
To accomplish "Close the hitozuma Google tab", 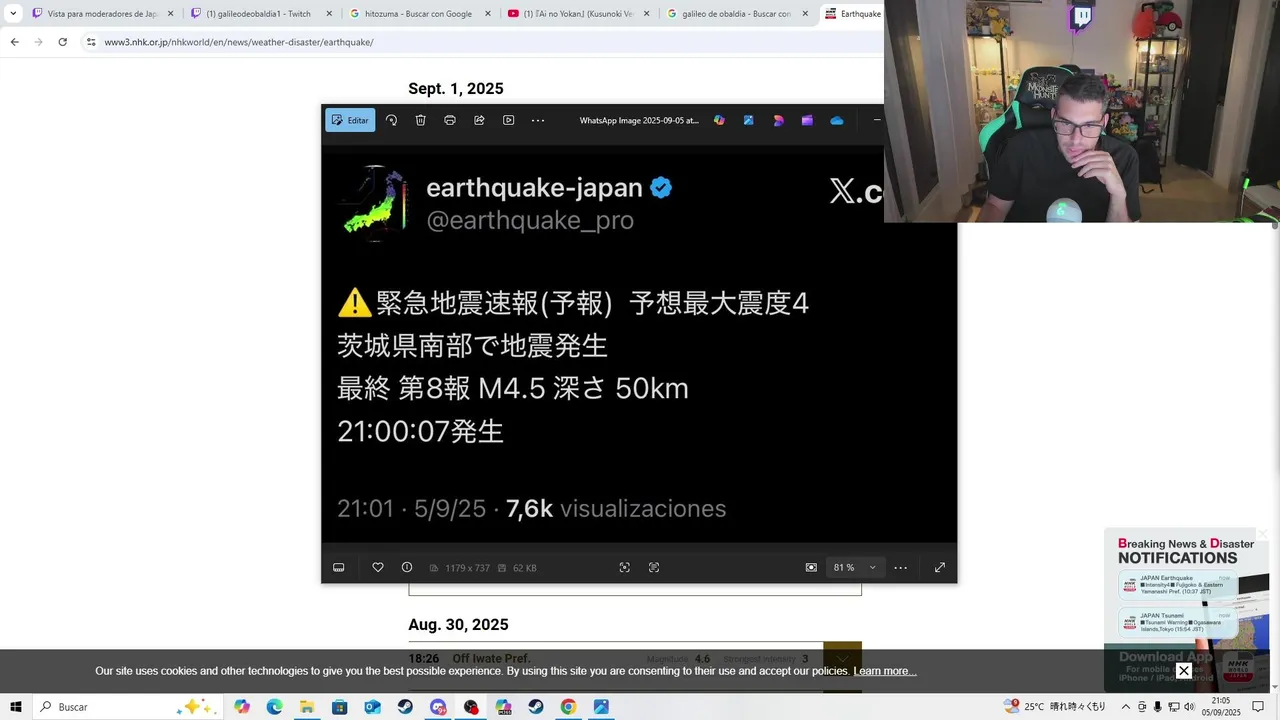I will tap(487, 14).
